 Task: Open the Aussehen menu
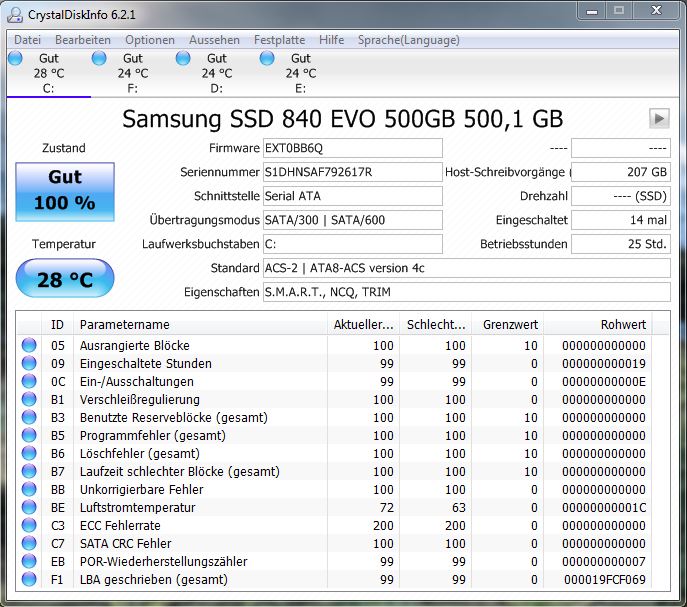coord(214,40)
